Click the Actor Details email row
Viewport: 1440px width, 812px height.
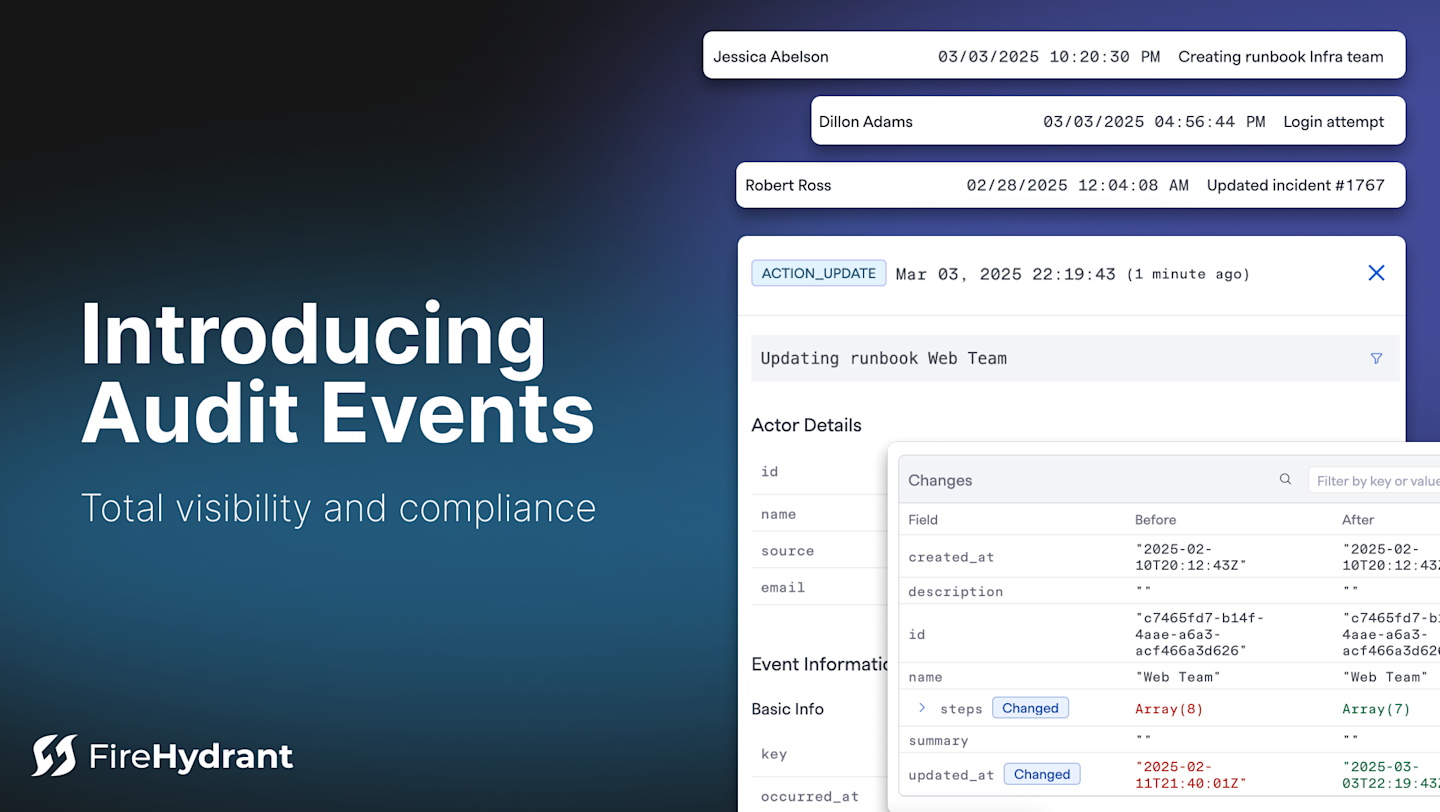819,587
